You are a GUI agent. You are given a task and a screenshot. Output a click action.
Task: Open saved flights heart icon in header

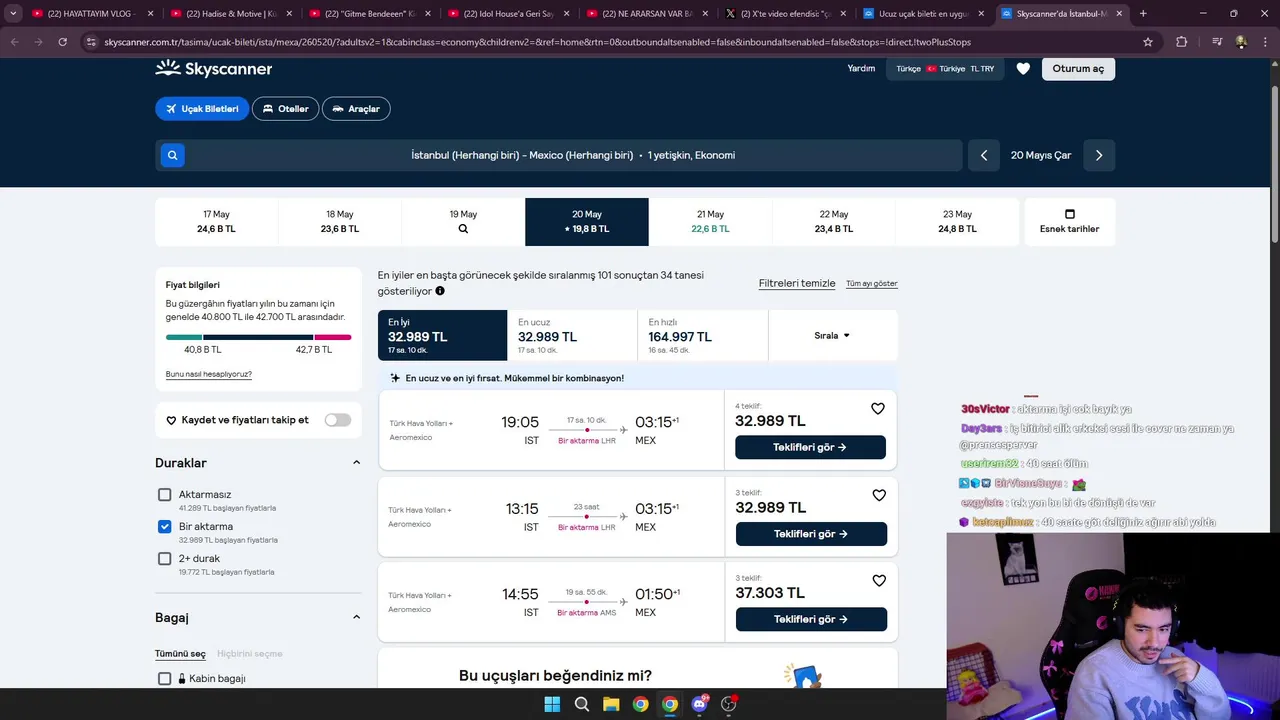click(1023, 69)
